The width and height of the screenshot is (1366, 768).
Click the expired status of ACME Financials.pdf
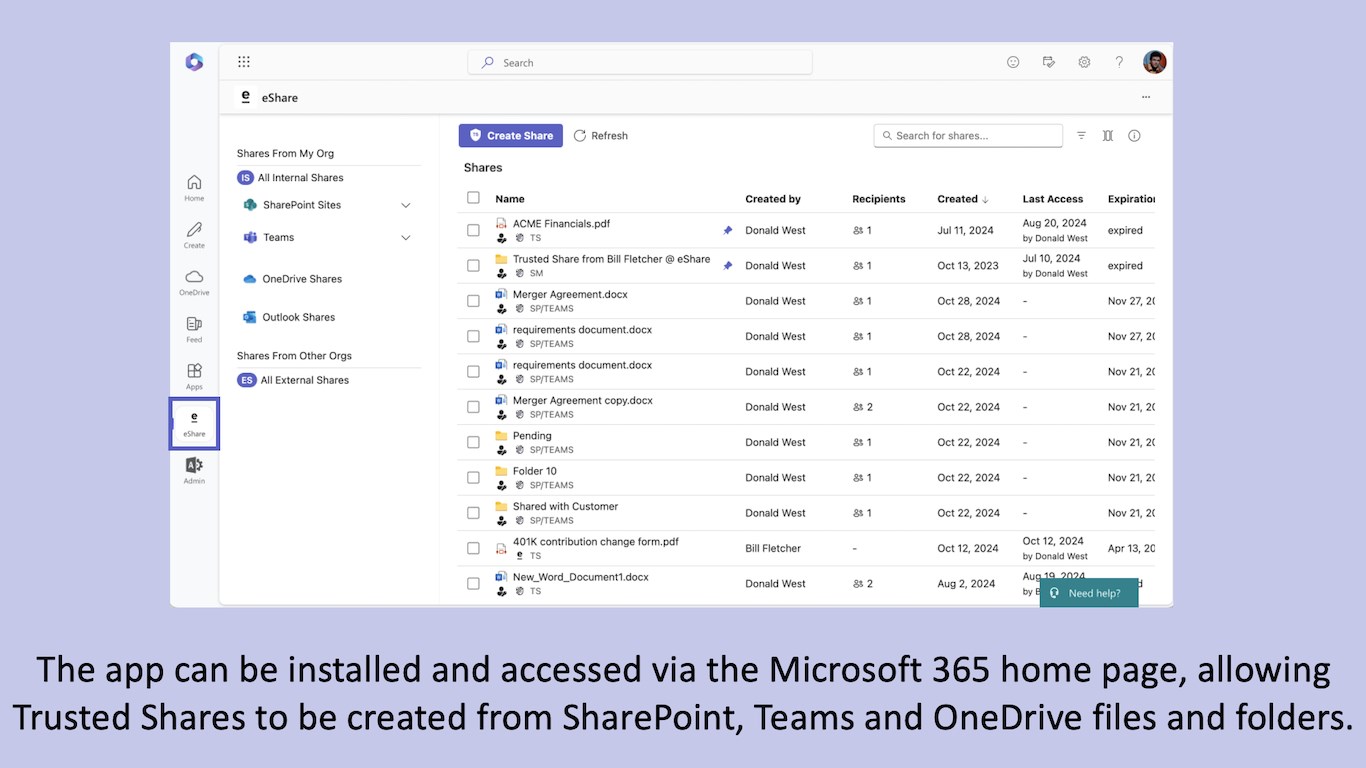coord(1125,230)
